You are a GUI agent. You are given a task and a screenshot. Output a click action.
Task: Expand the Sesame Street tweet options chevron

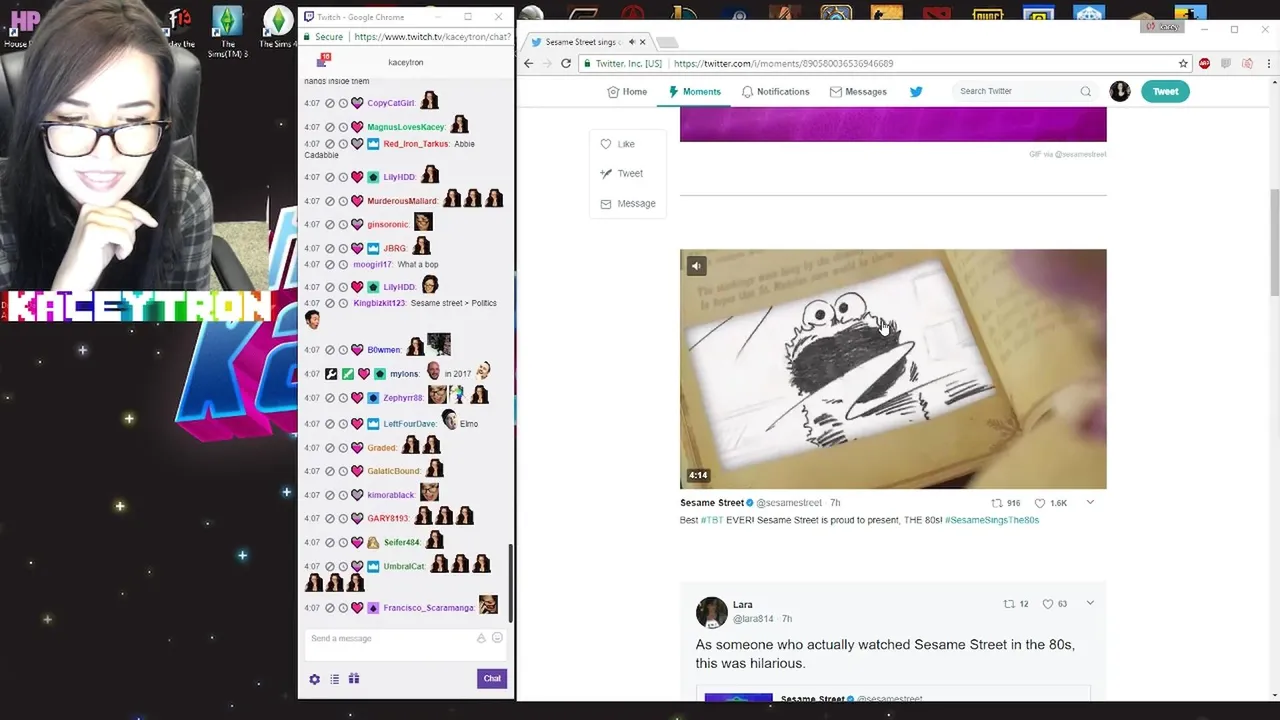pyautogui.click(x=1090, y=503)
